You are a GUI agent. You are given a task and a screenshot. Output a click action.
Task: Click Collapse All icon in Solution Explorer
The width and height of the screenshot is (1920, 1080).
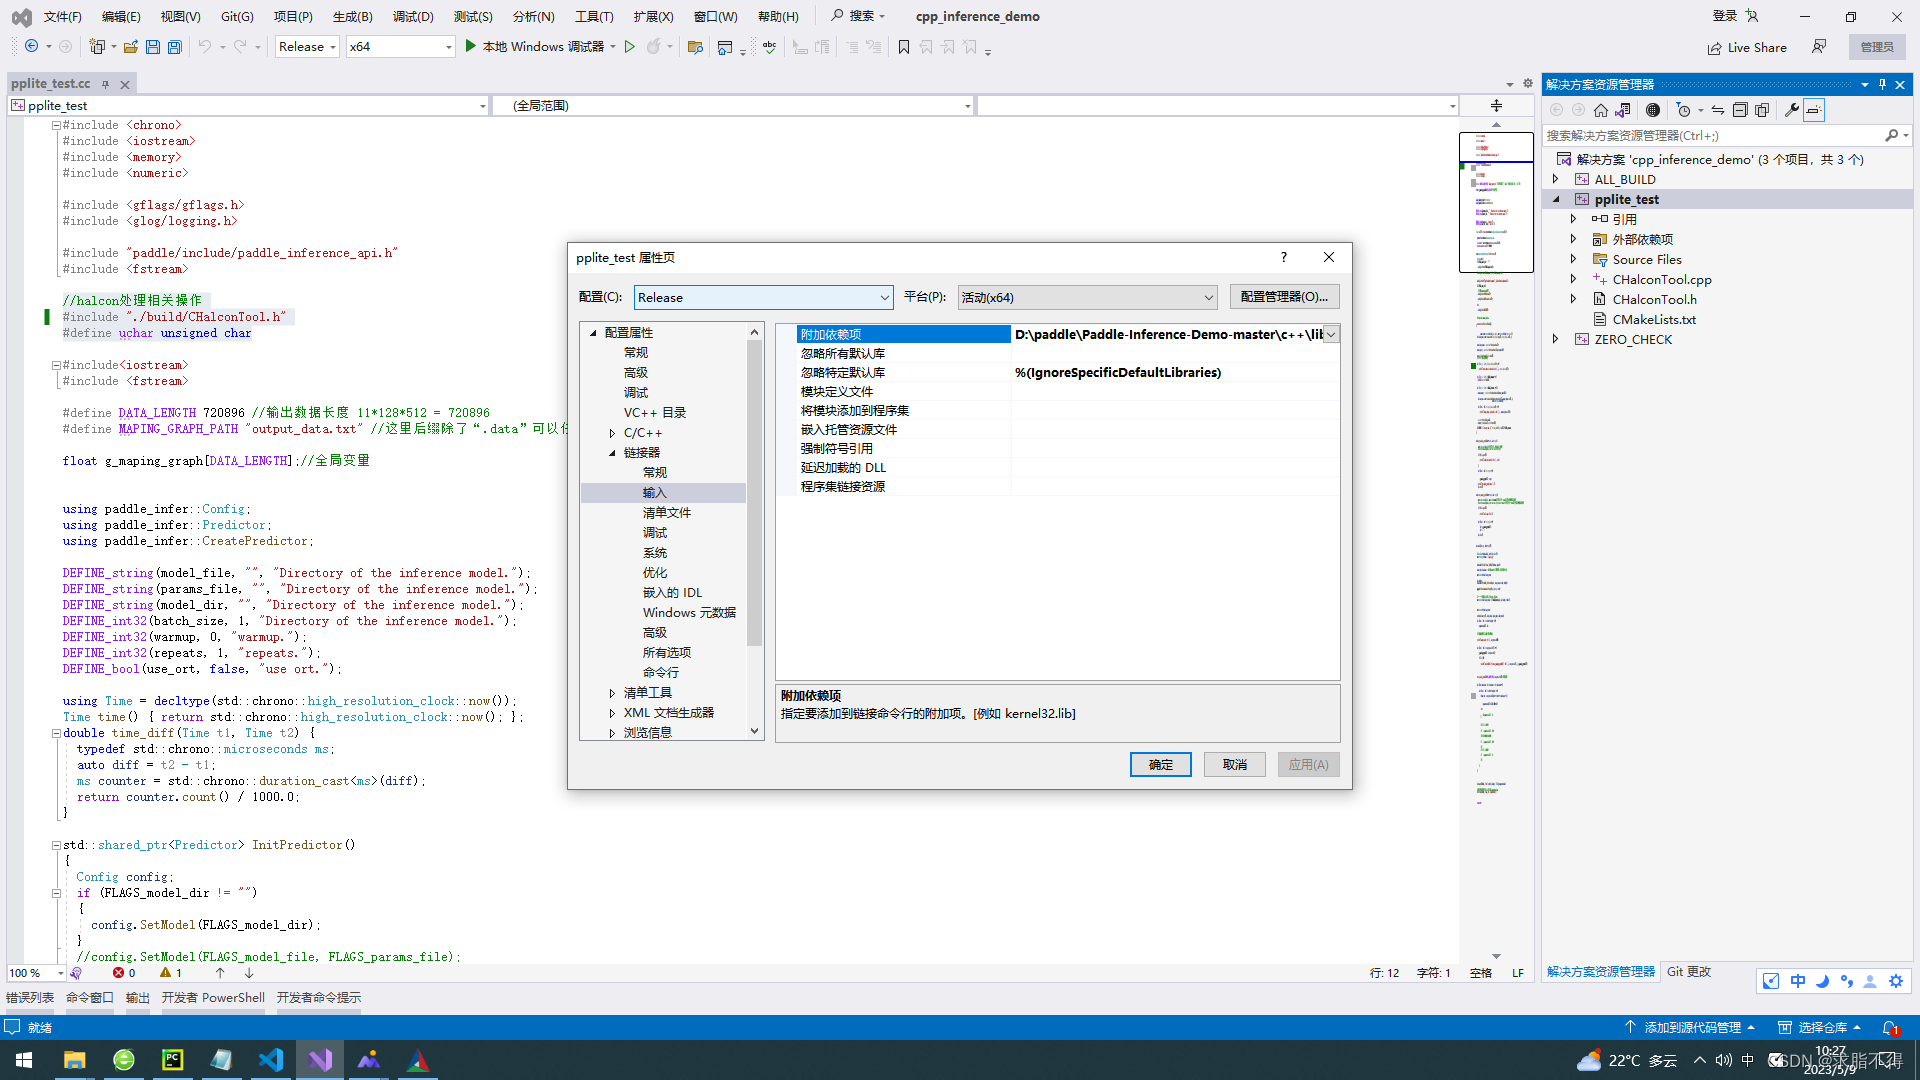(x=1740, y=110)
